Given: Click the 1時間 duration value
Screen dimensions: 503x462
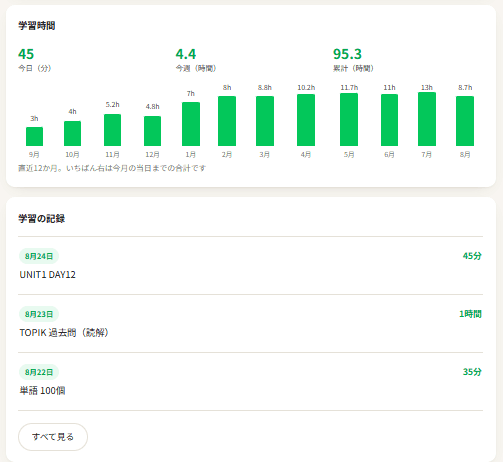Looking at the screenshot, I should 470,314.
